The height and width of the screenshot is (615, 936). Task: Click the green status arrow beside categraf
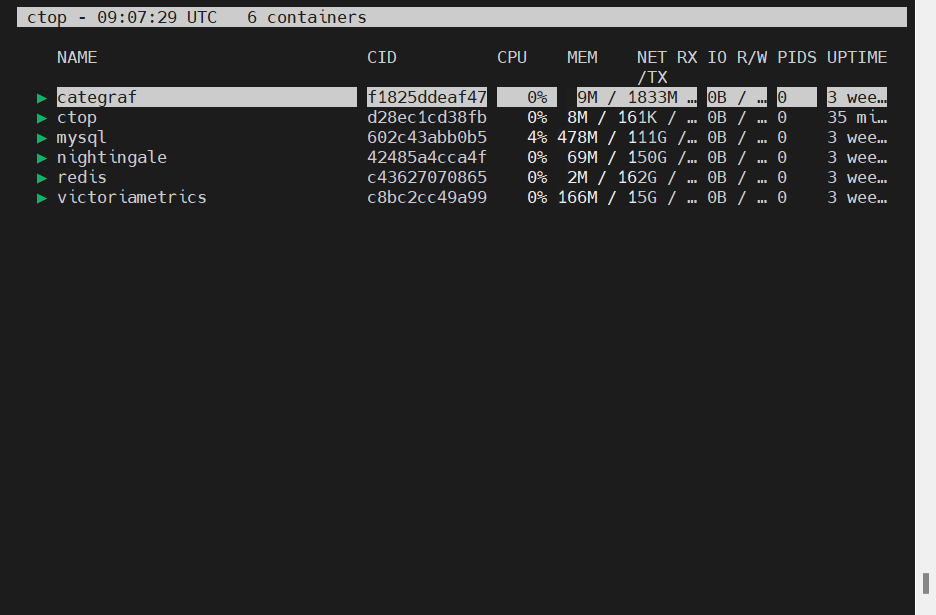pos(42,98)
